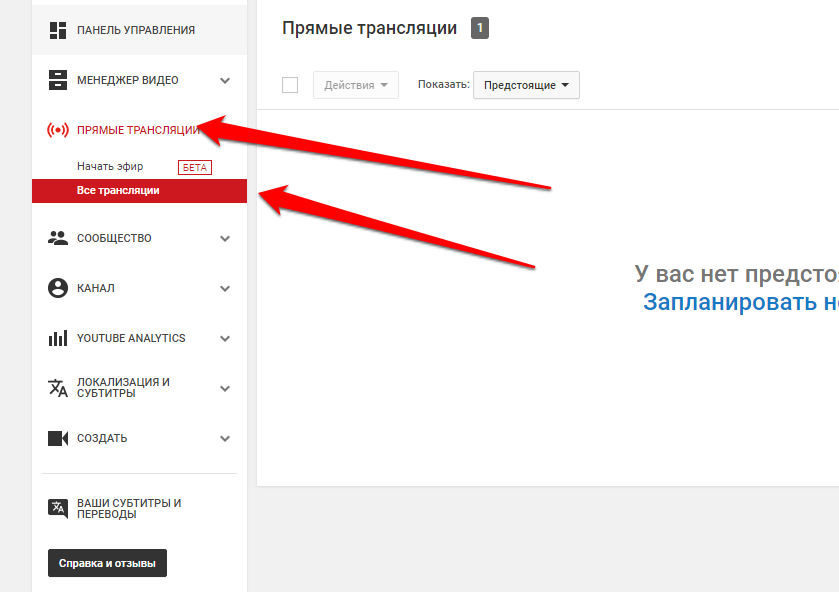The height and width of the screenshot is (592, 839).
Task: Open Начать эфир menu item
Action: tap(110, 166)
